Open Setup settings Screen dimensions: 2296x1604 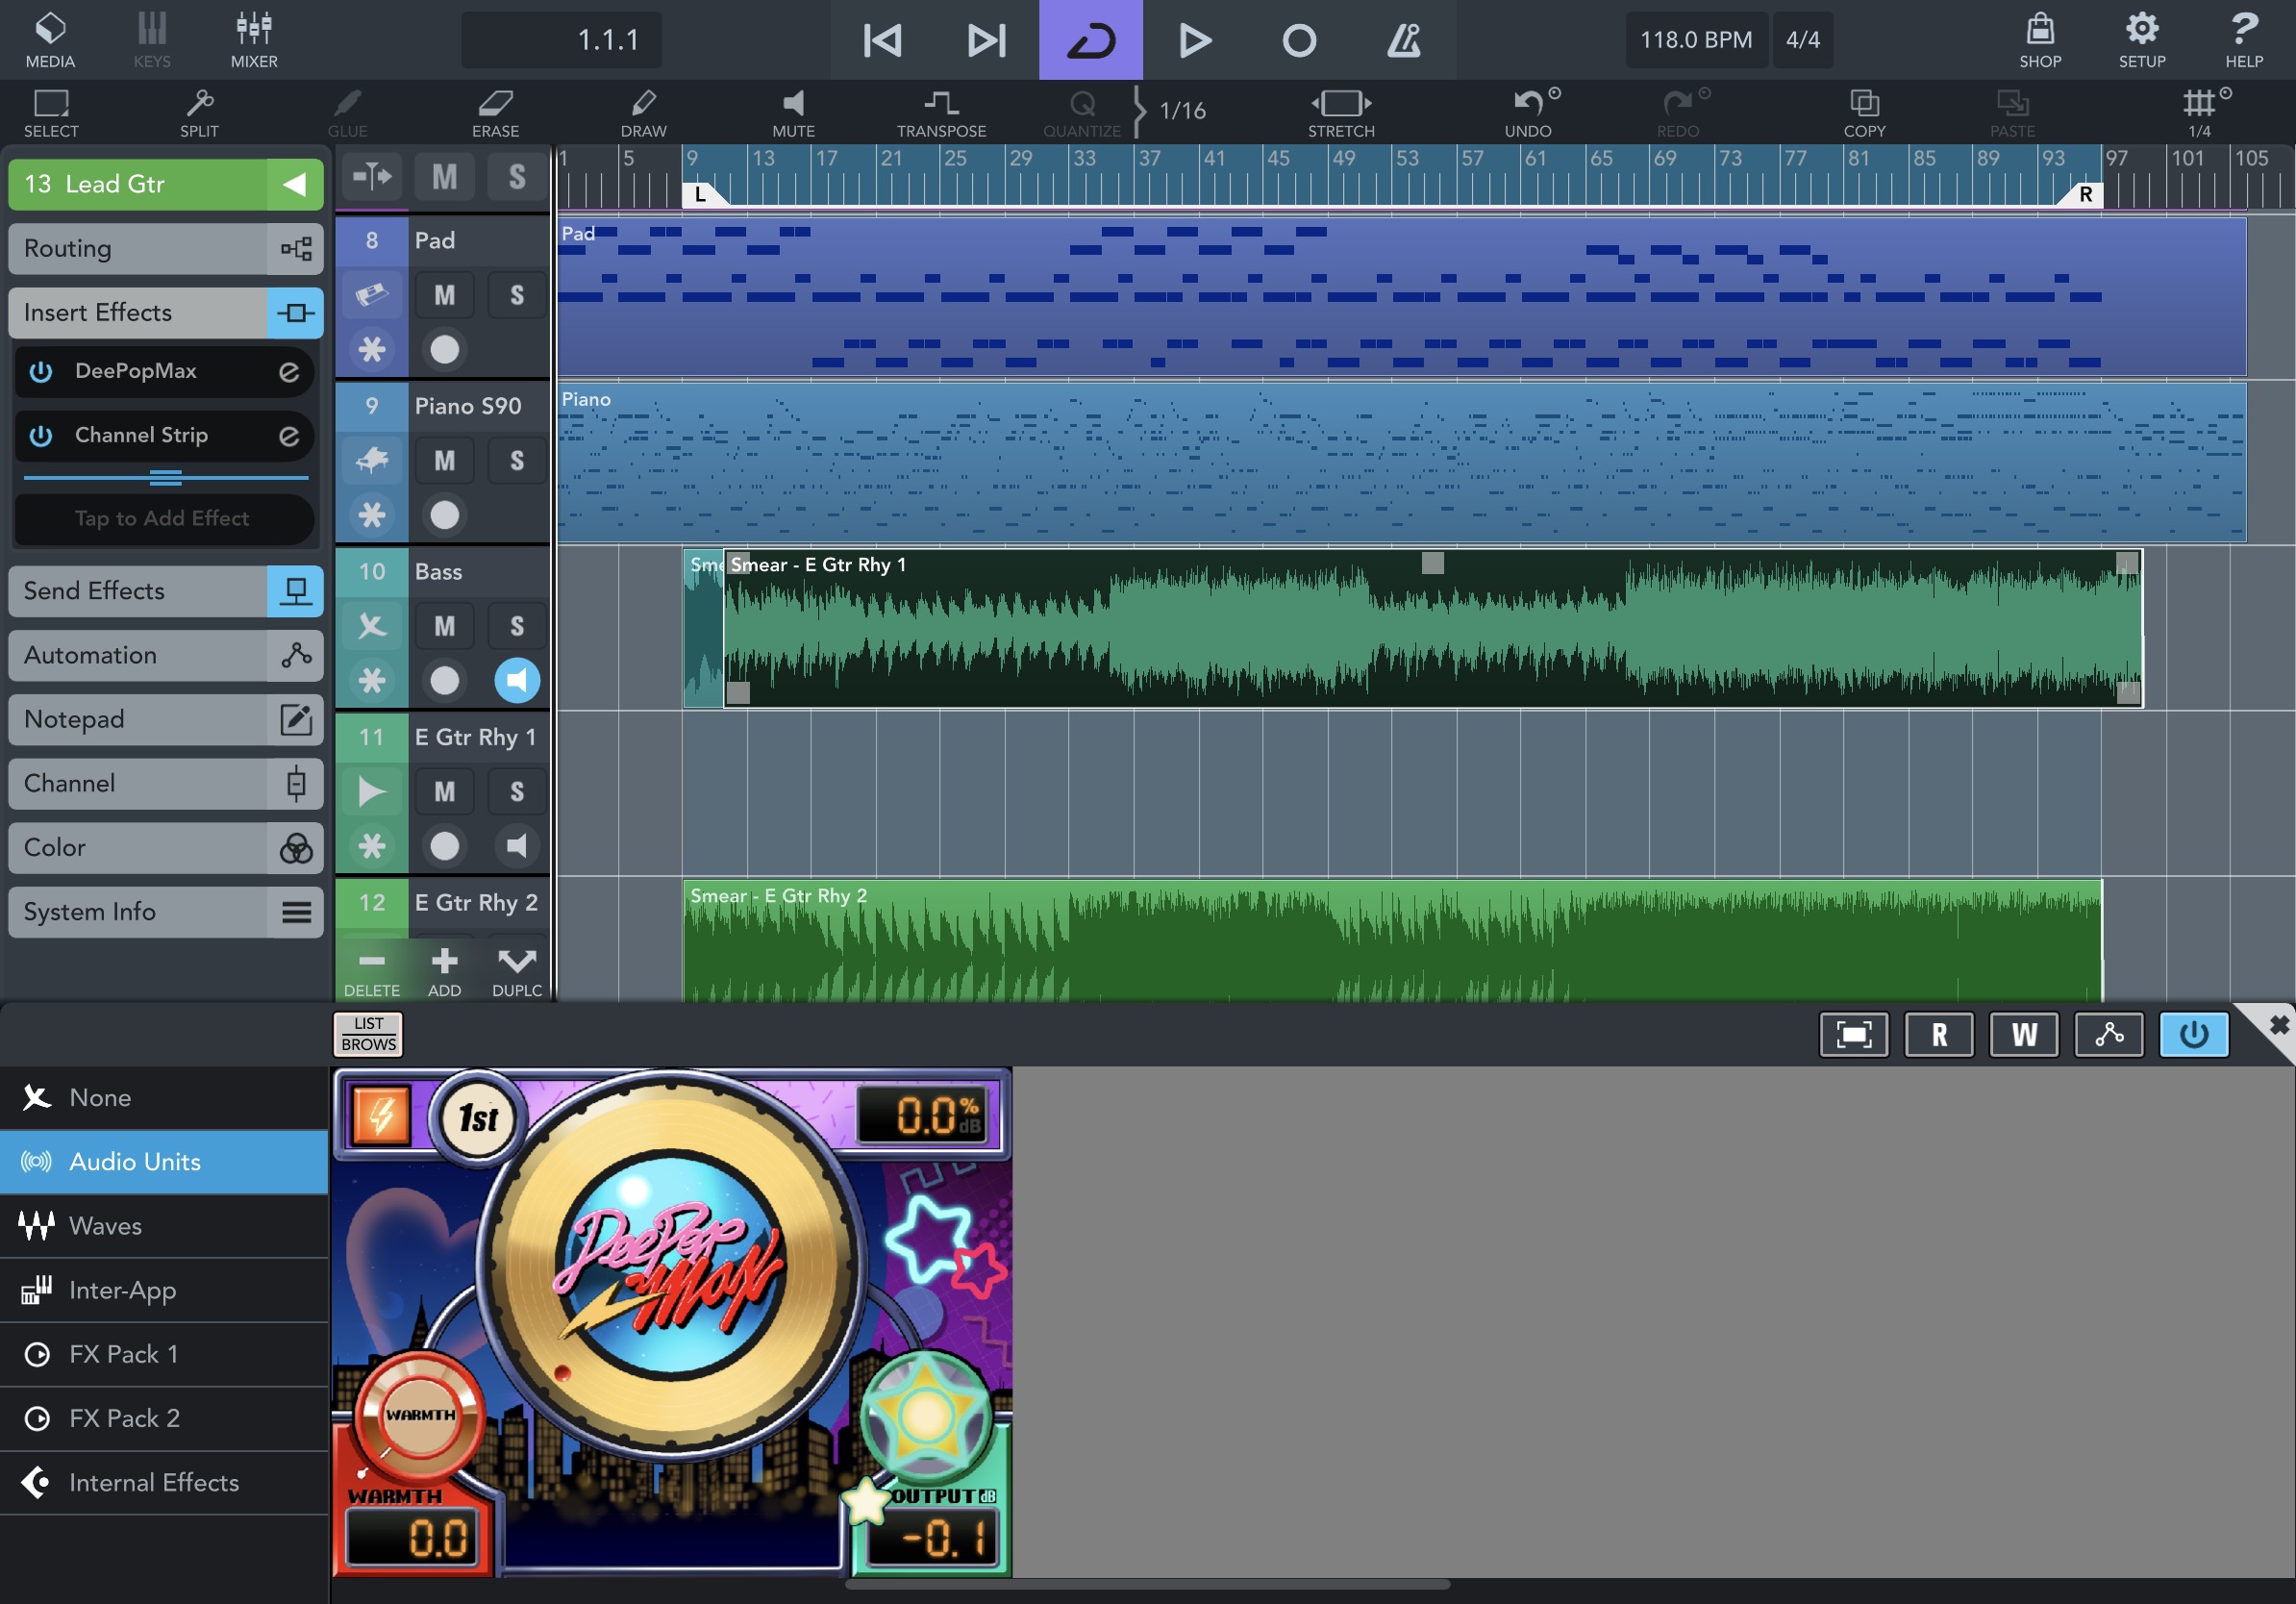point(2142,40)
